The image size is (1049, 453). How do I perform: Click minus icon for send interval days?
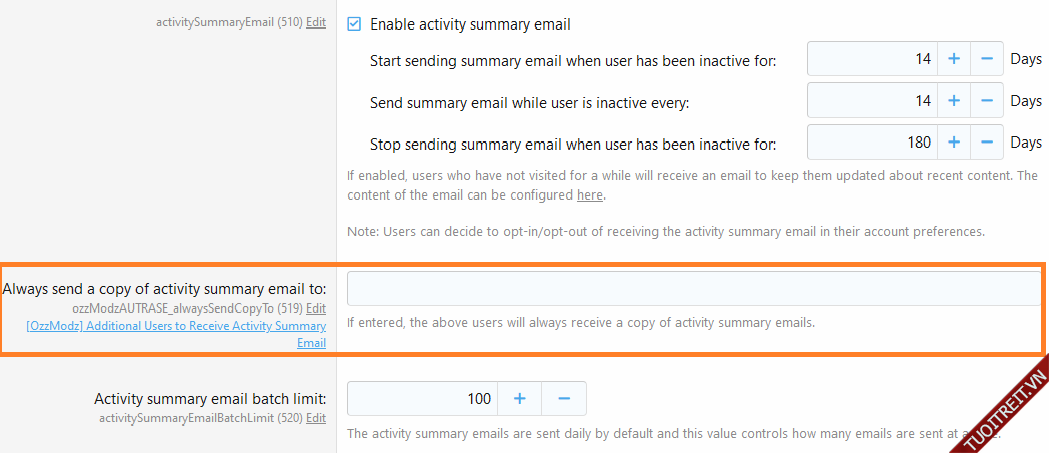pos(986,101)
